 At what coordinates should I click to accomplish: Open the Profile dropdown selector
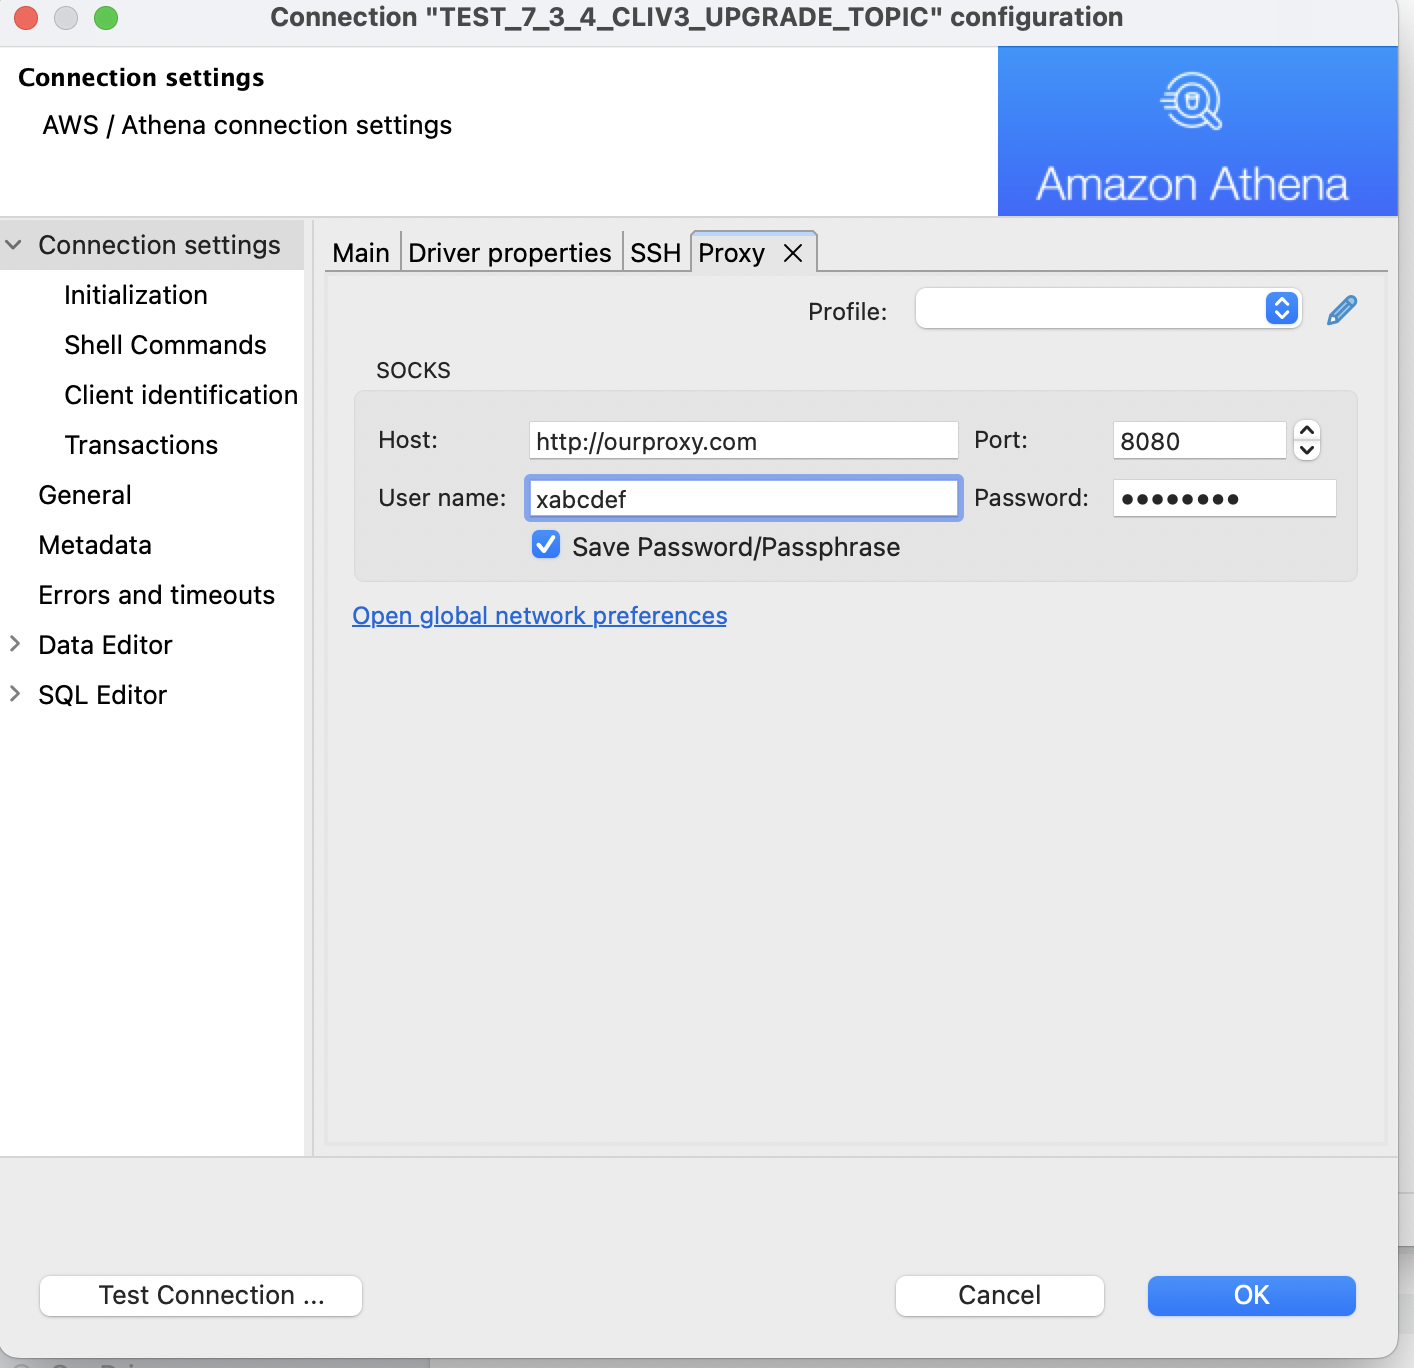[1280, 309]
